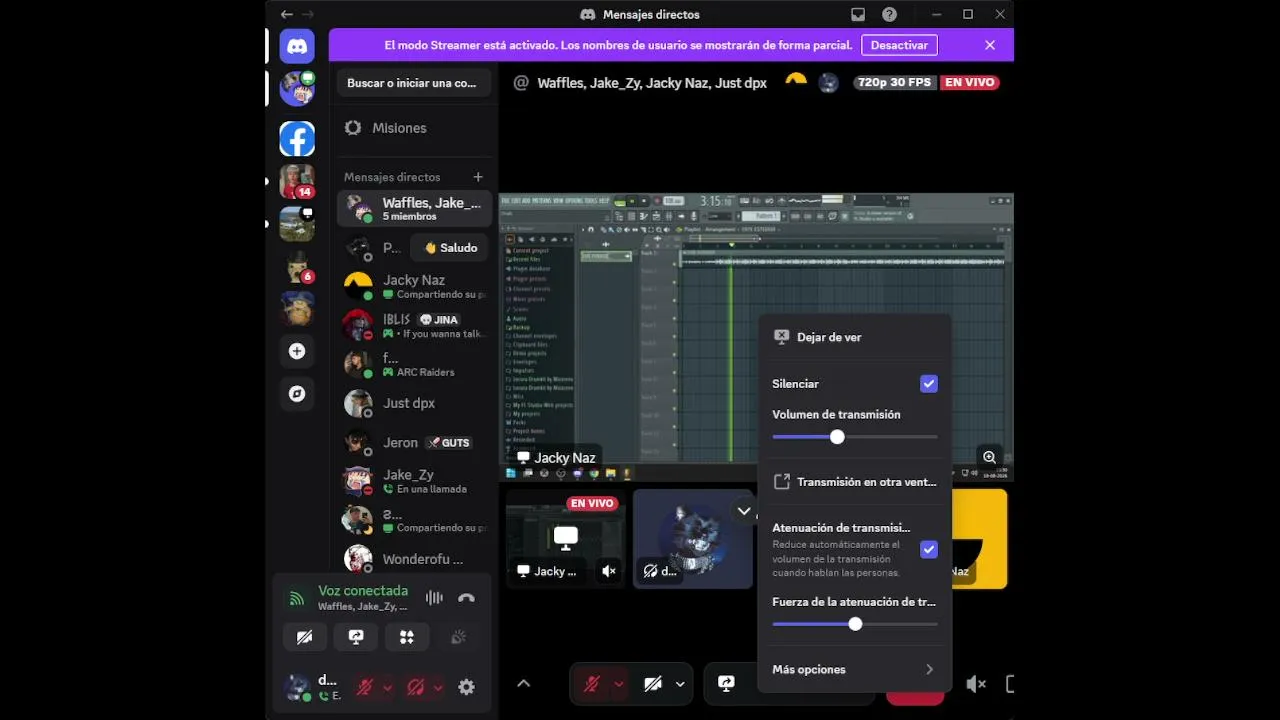Viewport: 1280px width, 720px height.
Task: Click the Saludo wave button
Action: [451, 248]
